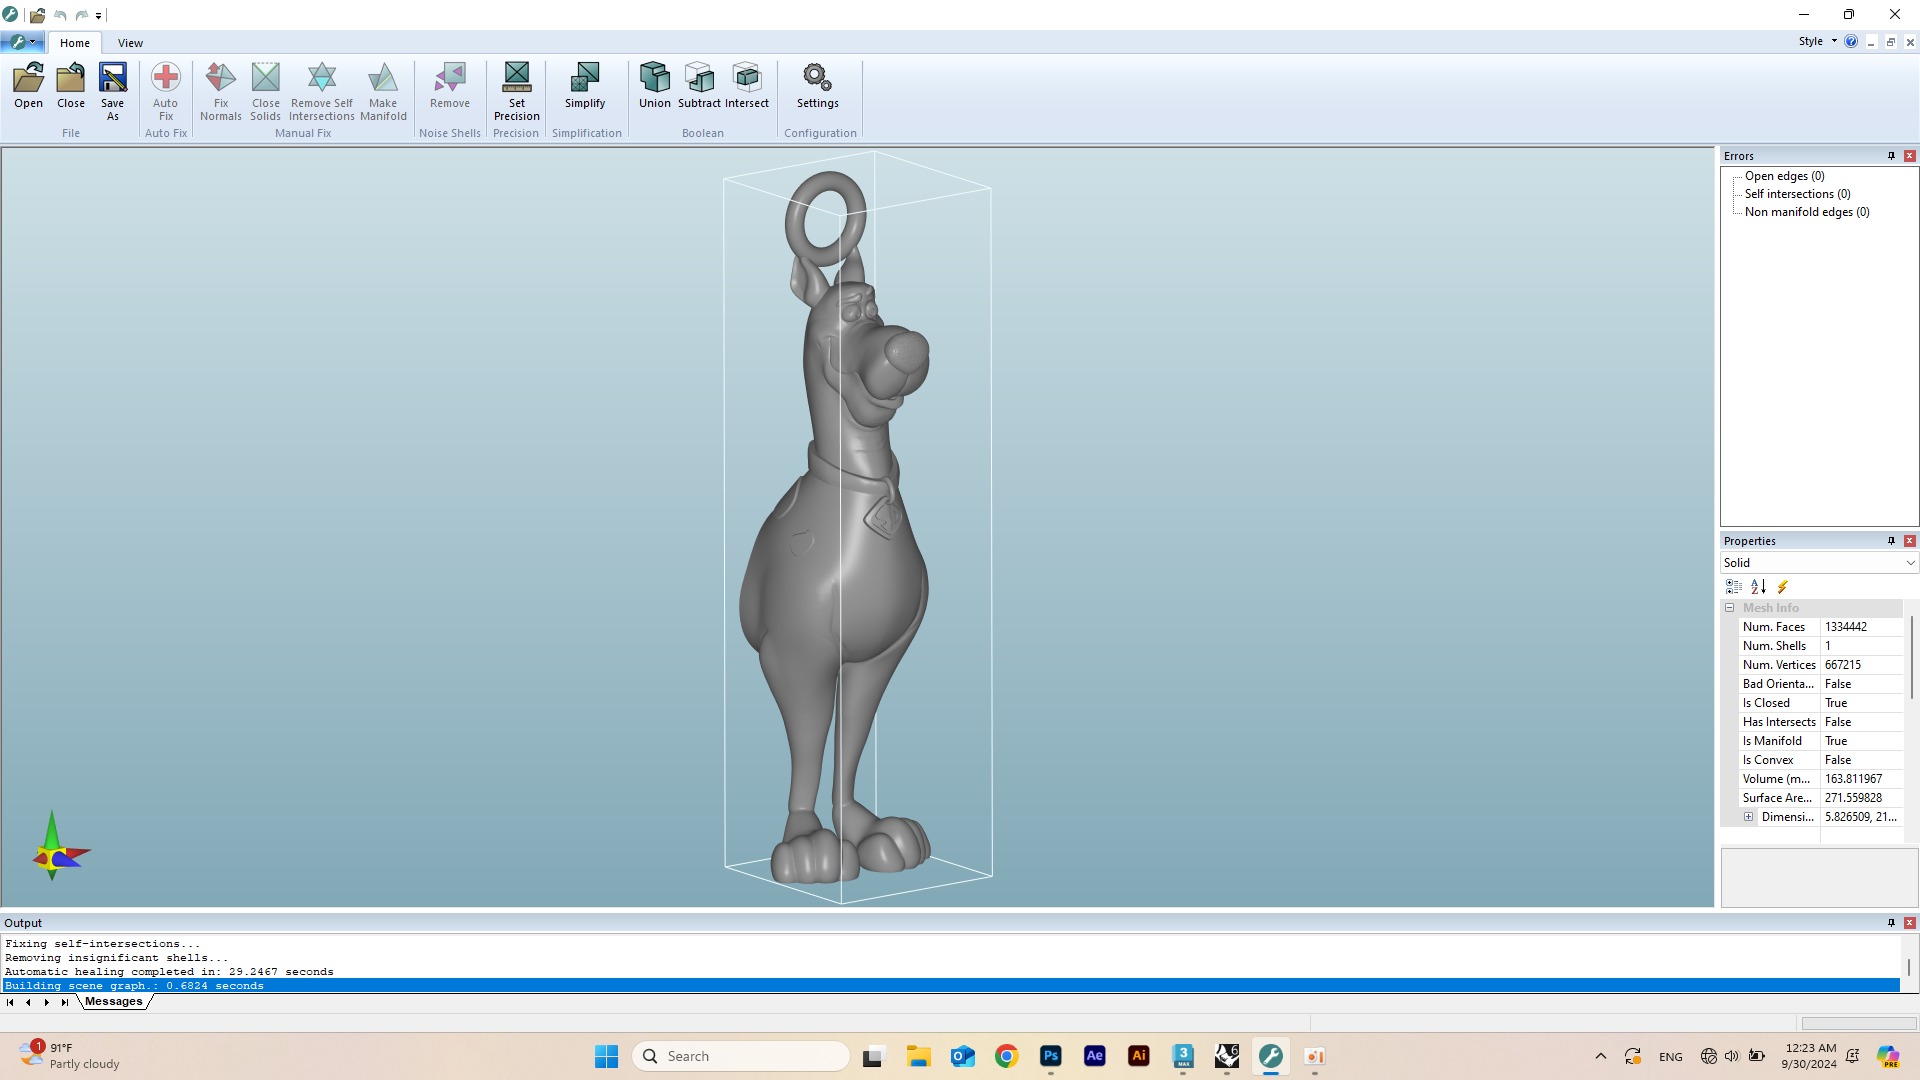The image size is (1920, 1080).
Task: Show hidden system tray icons
Action: coord(1600,1057)
